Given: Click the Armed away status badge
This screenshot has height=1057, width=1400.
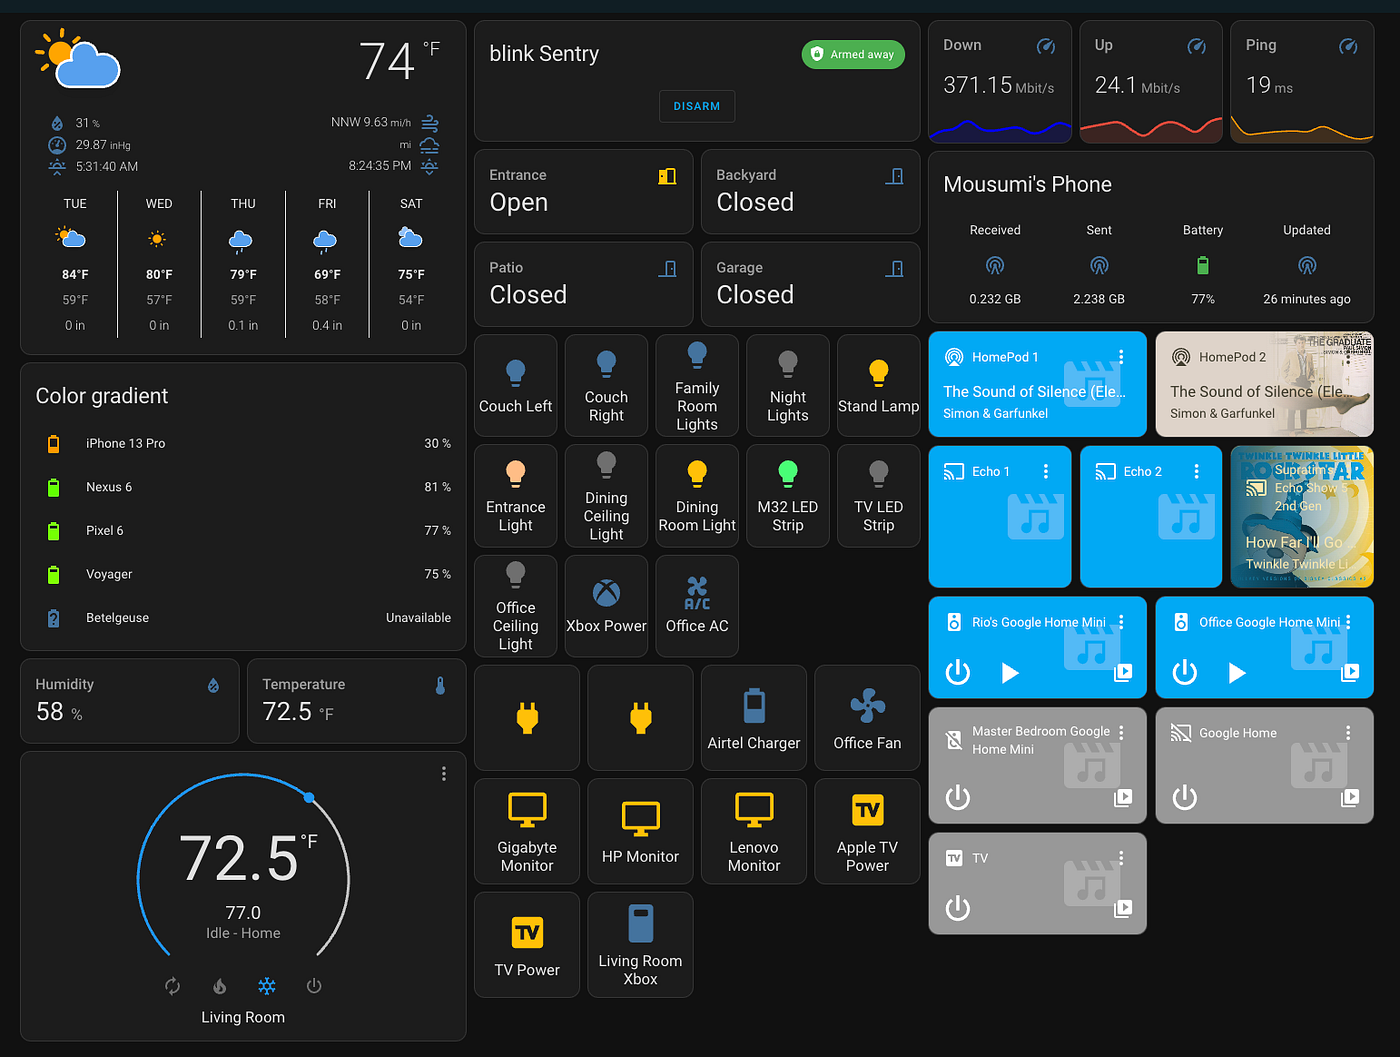Looking at the screenshot, I should click(853, 54).
